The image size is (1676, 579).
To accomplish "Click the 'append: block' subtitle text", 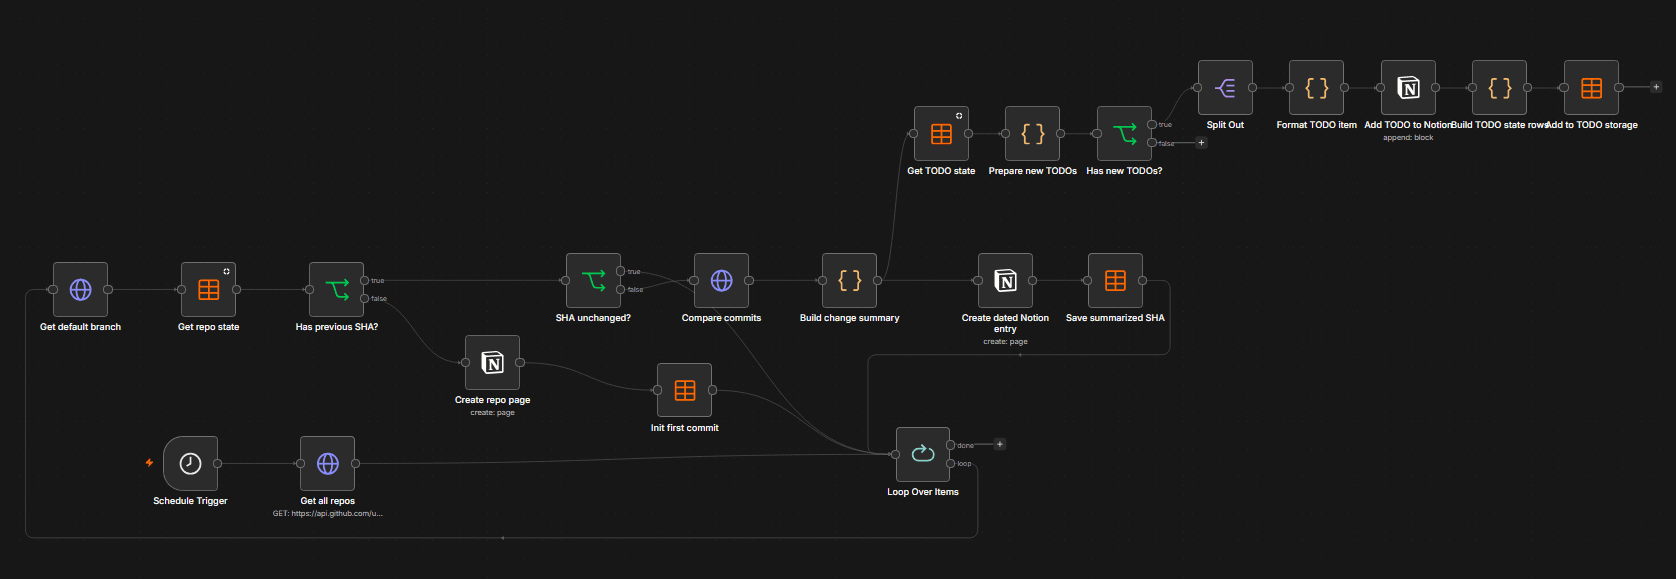I will coord(1408,138).
